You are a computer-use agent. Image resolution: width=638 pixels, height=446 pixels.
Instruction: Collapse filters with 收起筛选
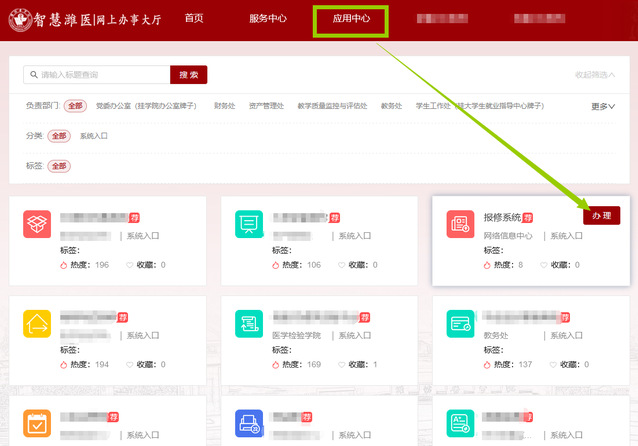click(594, 75)
